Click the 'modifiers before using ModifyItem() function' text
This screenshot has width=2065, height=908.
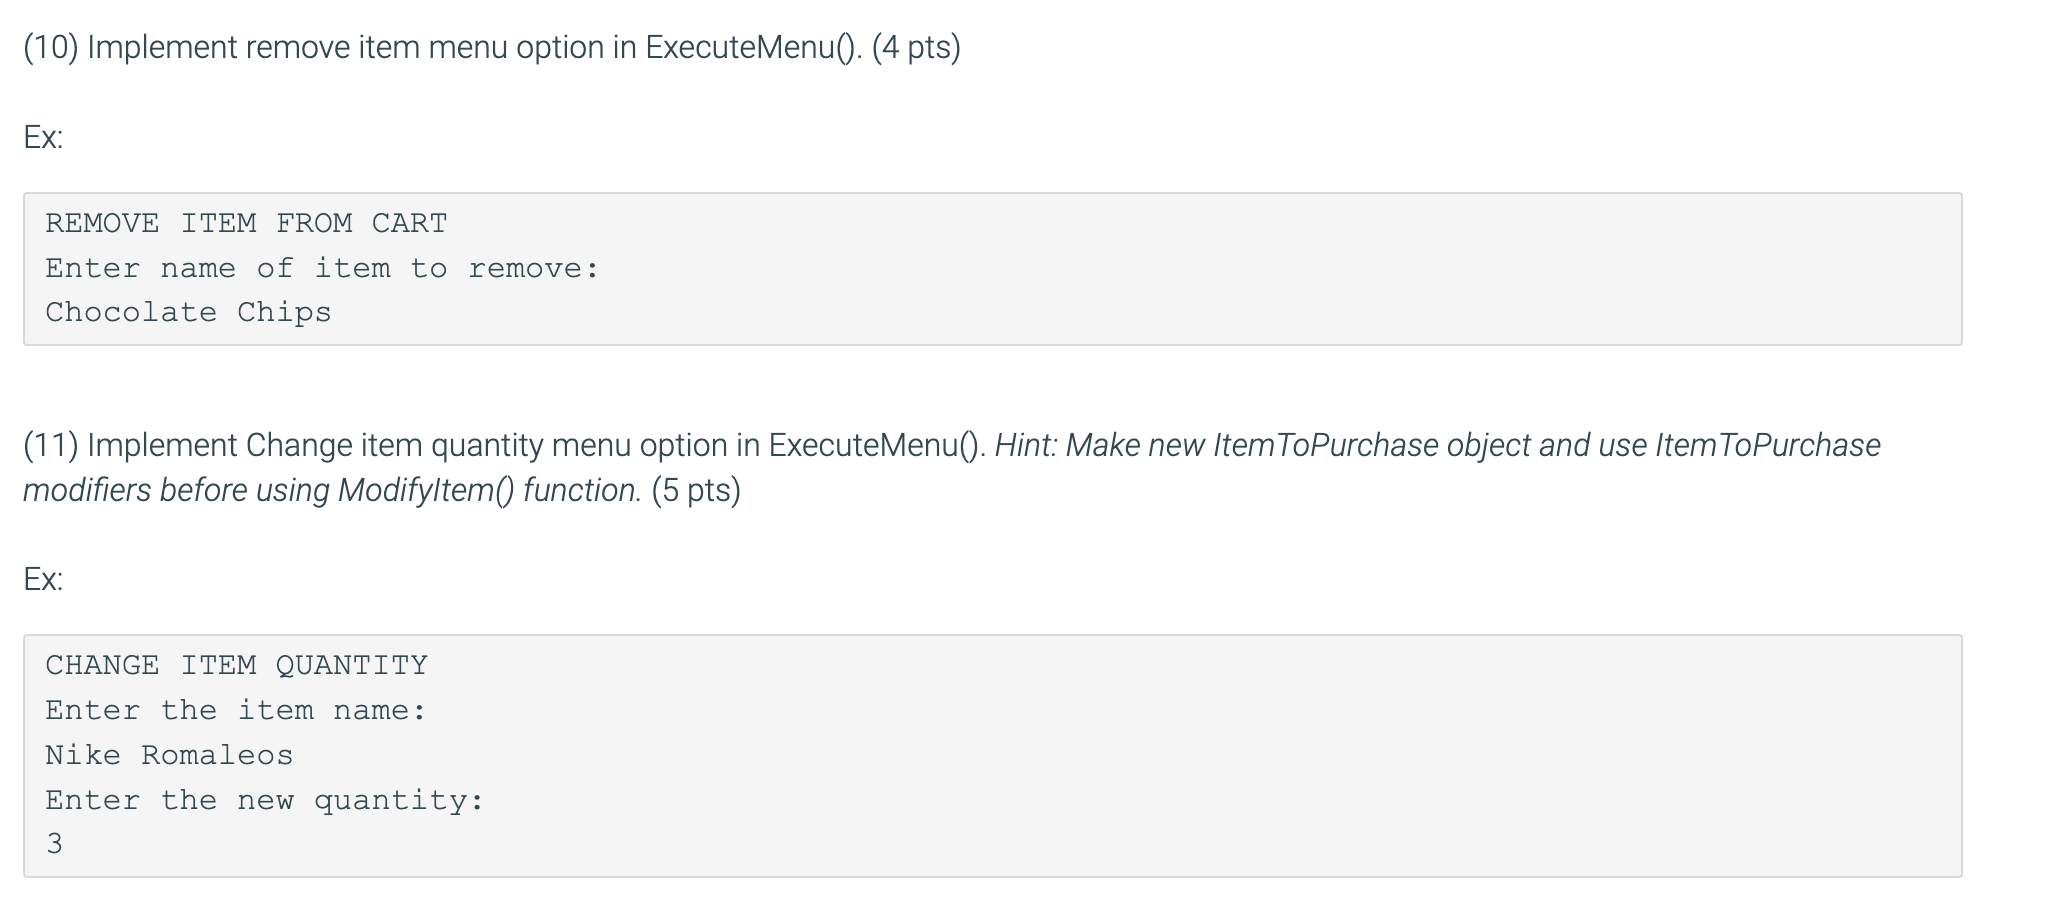tap(332, 490)
